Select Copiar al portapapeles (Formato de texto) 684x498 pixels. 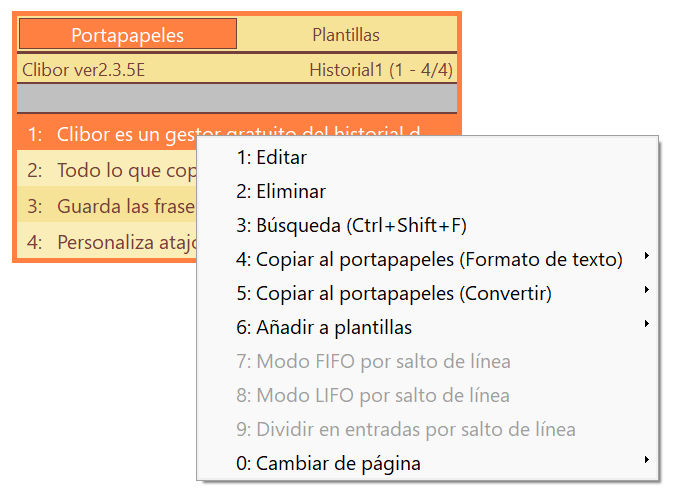point(428,259)
